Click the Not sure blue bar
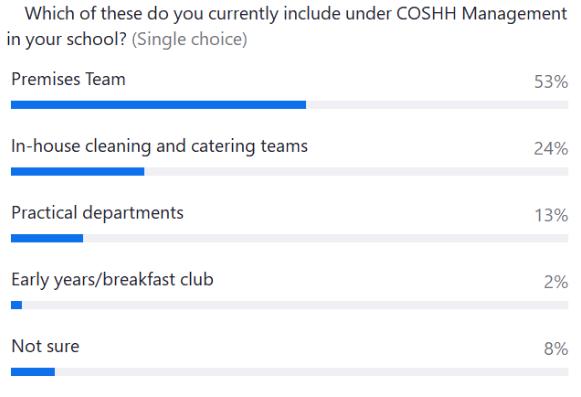 point(33,372)
